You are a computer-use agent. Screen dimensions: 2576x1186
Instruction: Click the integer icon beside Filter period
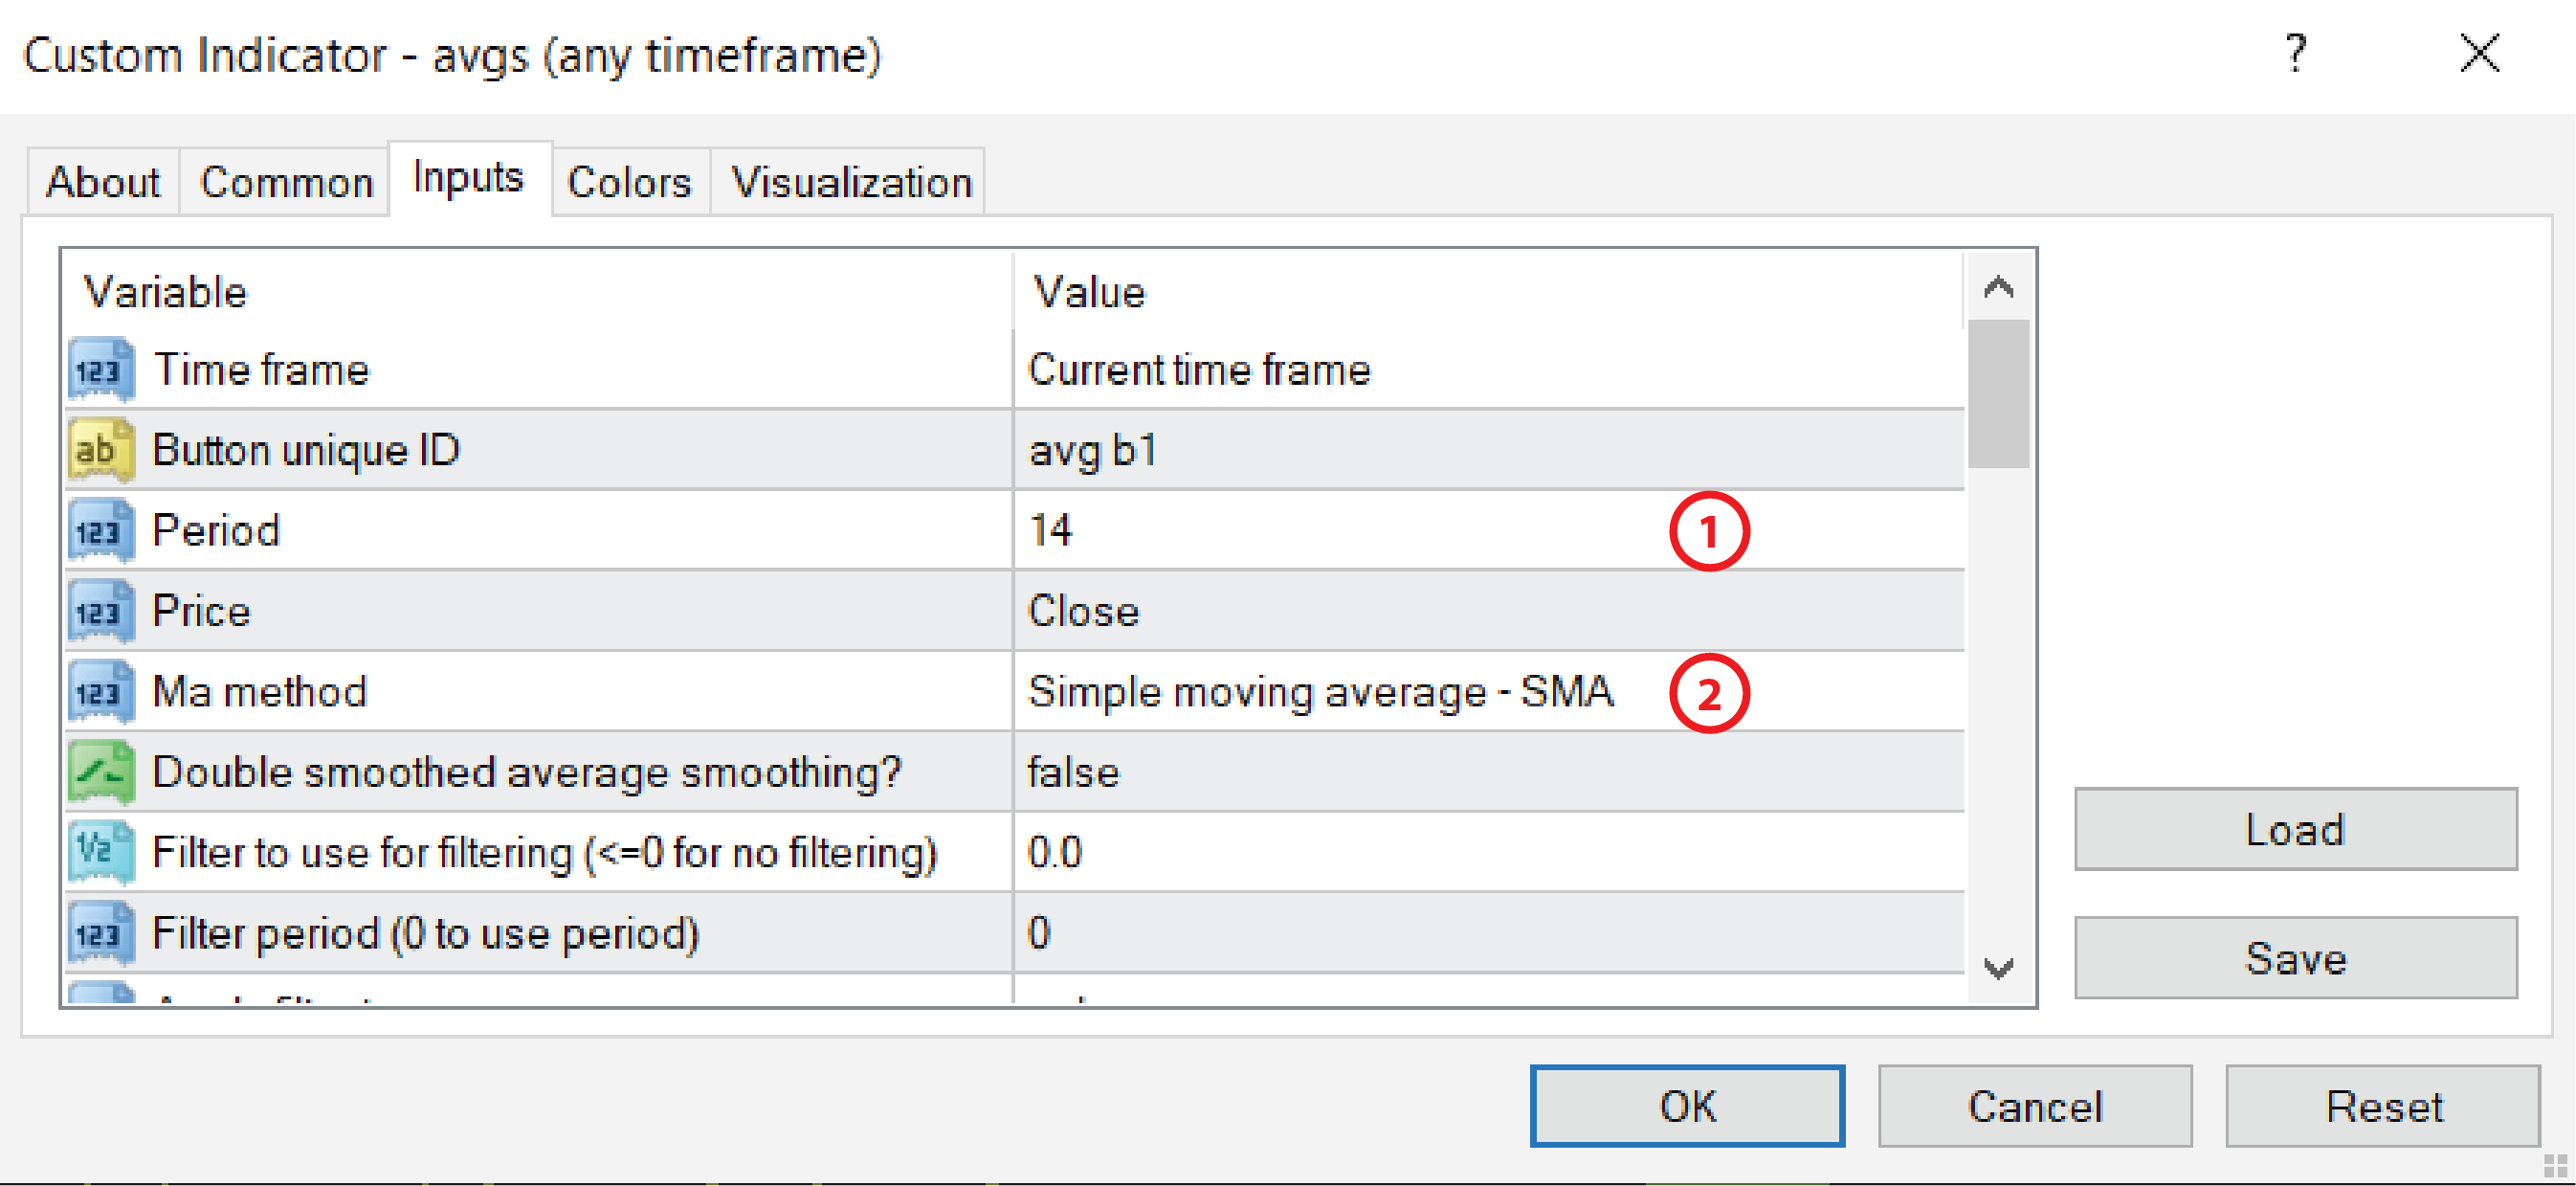pyautogui.click(x=101, y=933)
